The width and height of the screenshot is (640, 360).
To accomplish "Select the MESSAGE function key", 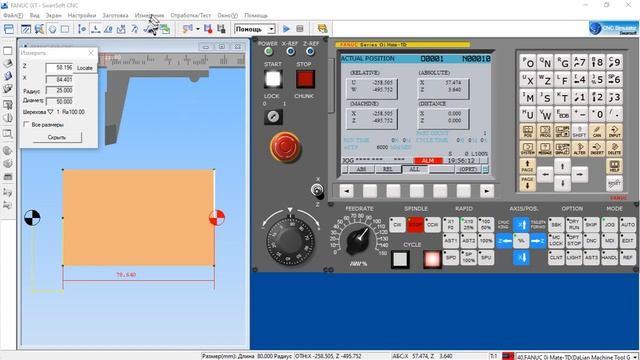I will (545, 149).
